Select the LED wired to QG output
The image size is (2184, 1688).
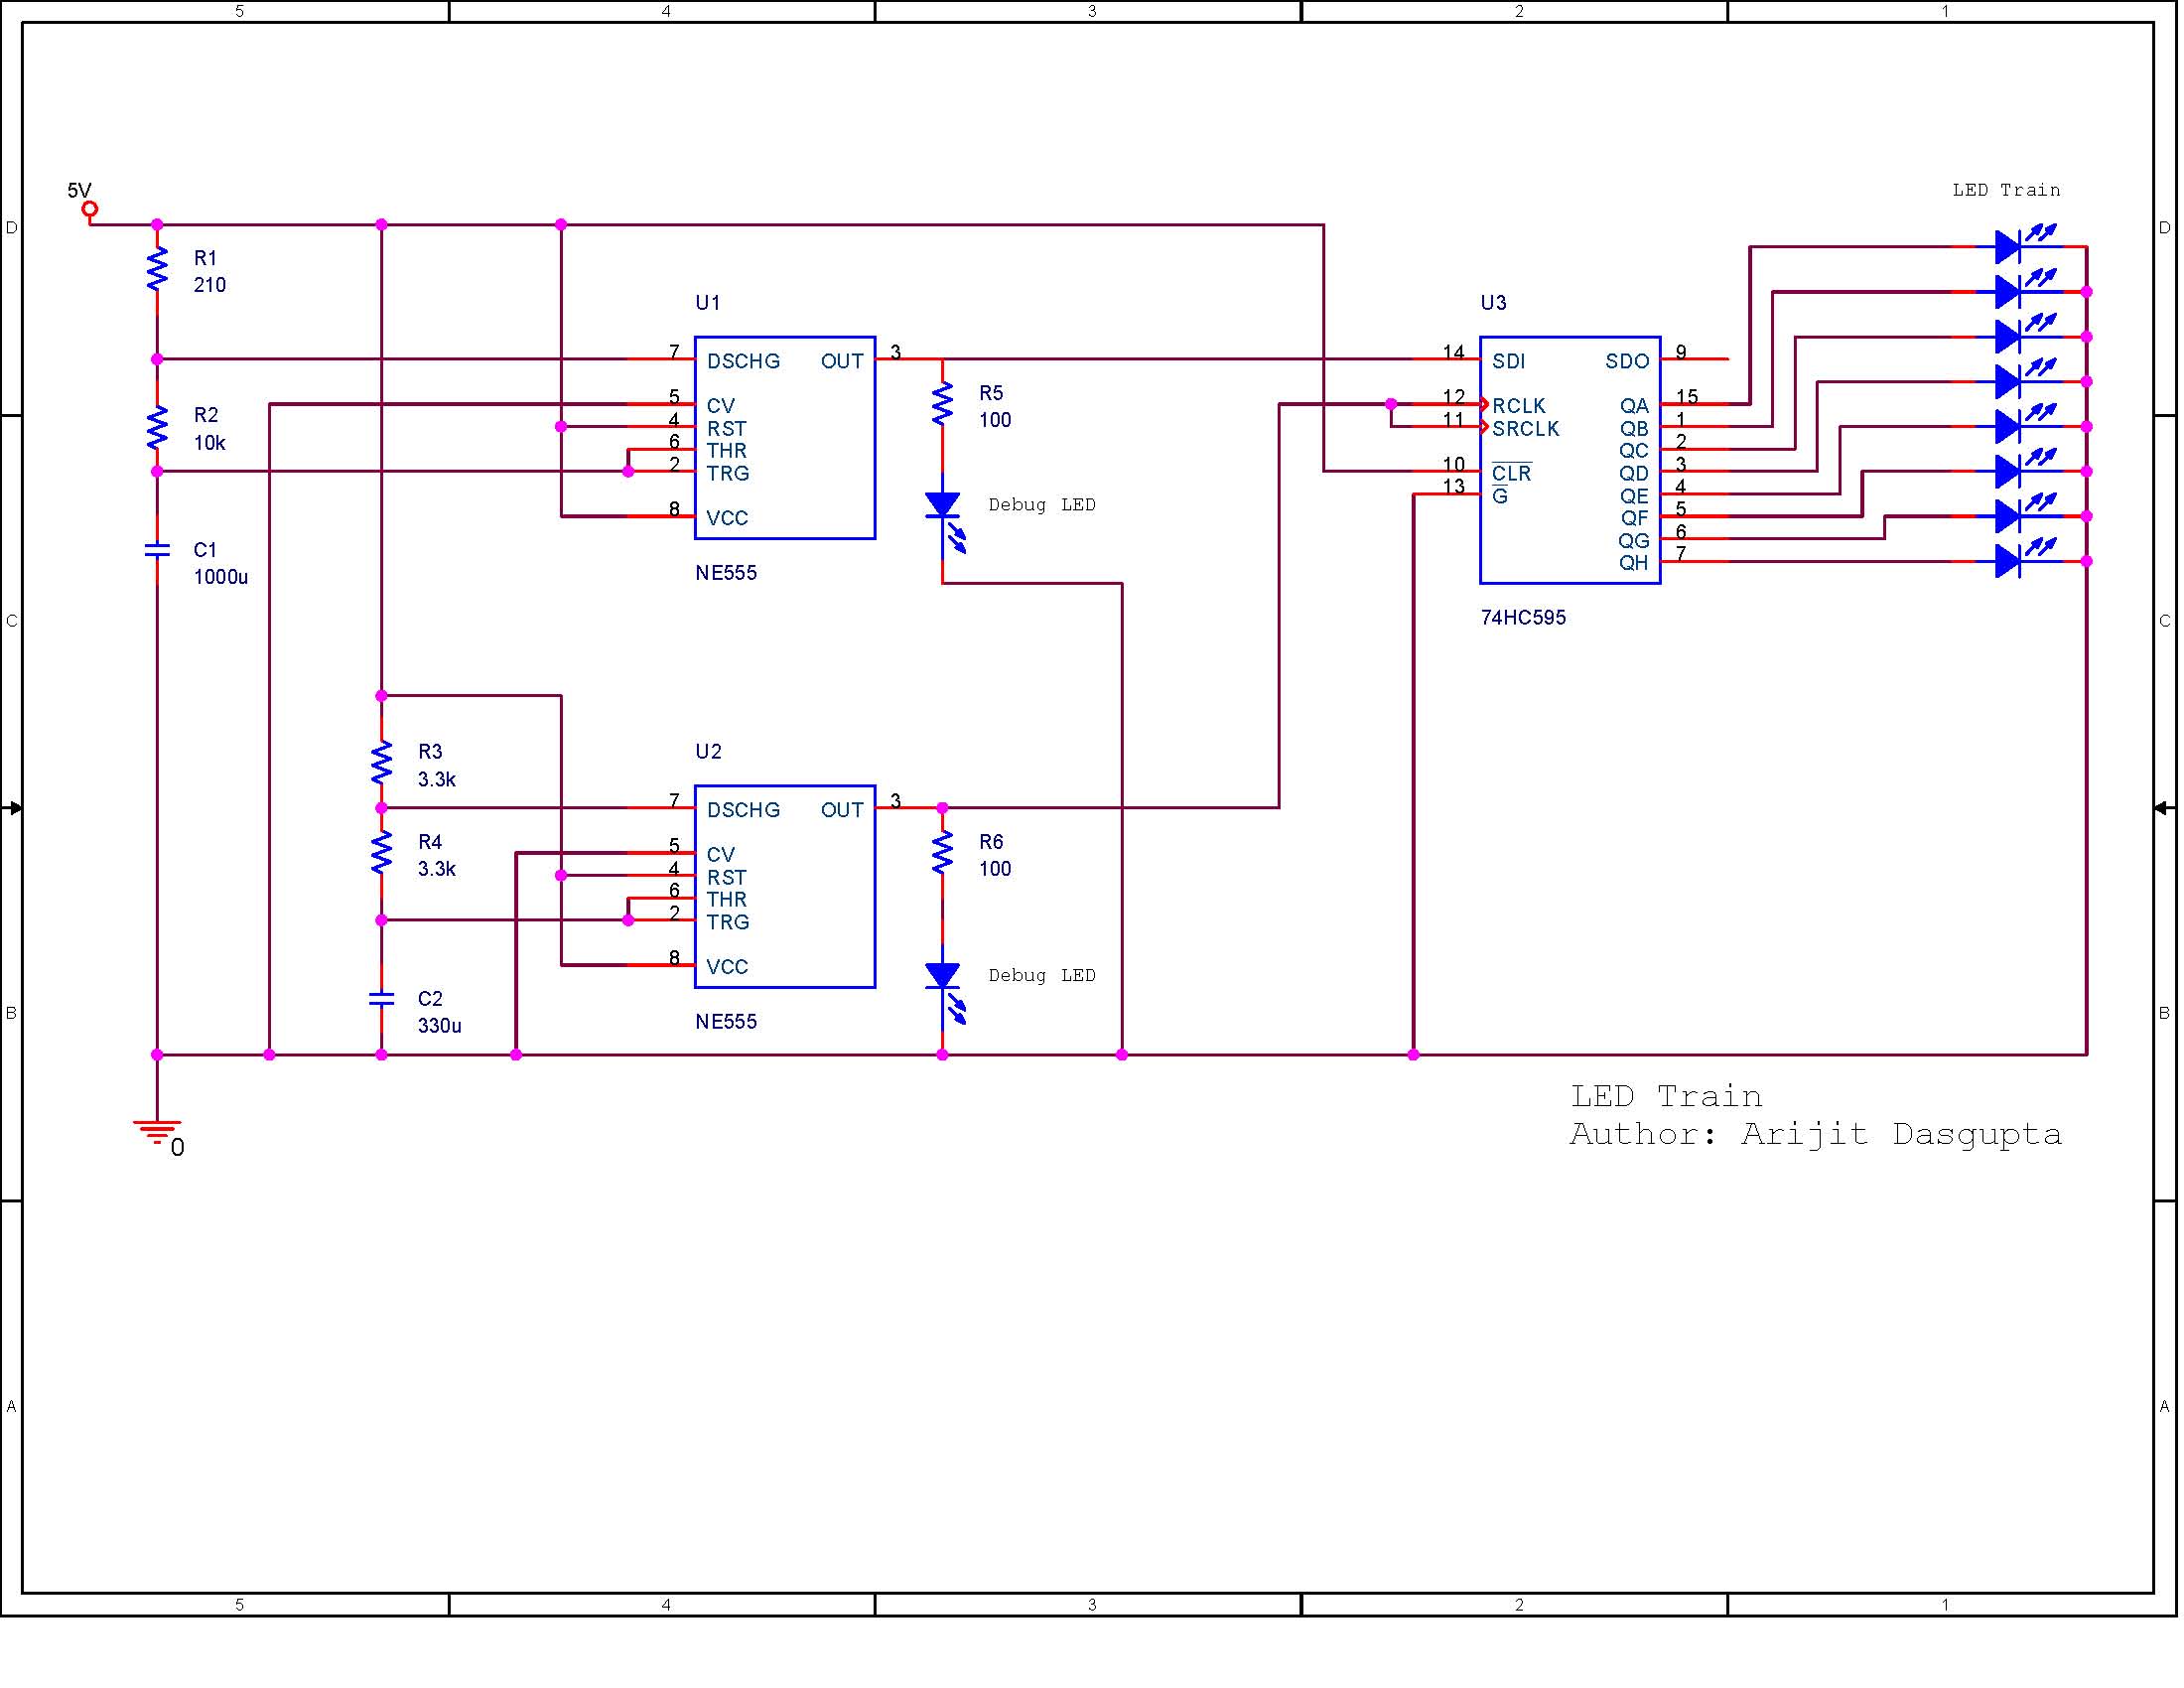[2027, 515]
